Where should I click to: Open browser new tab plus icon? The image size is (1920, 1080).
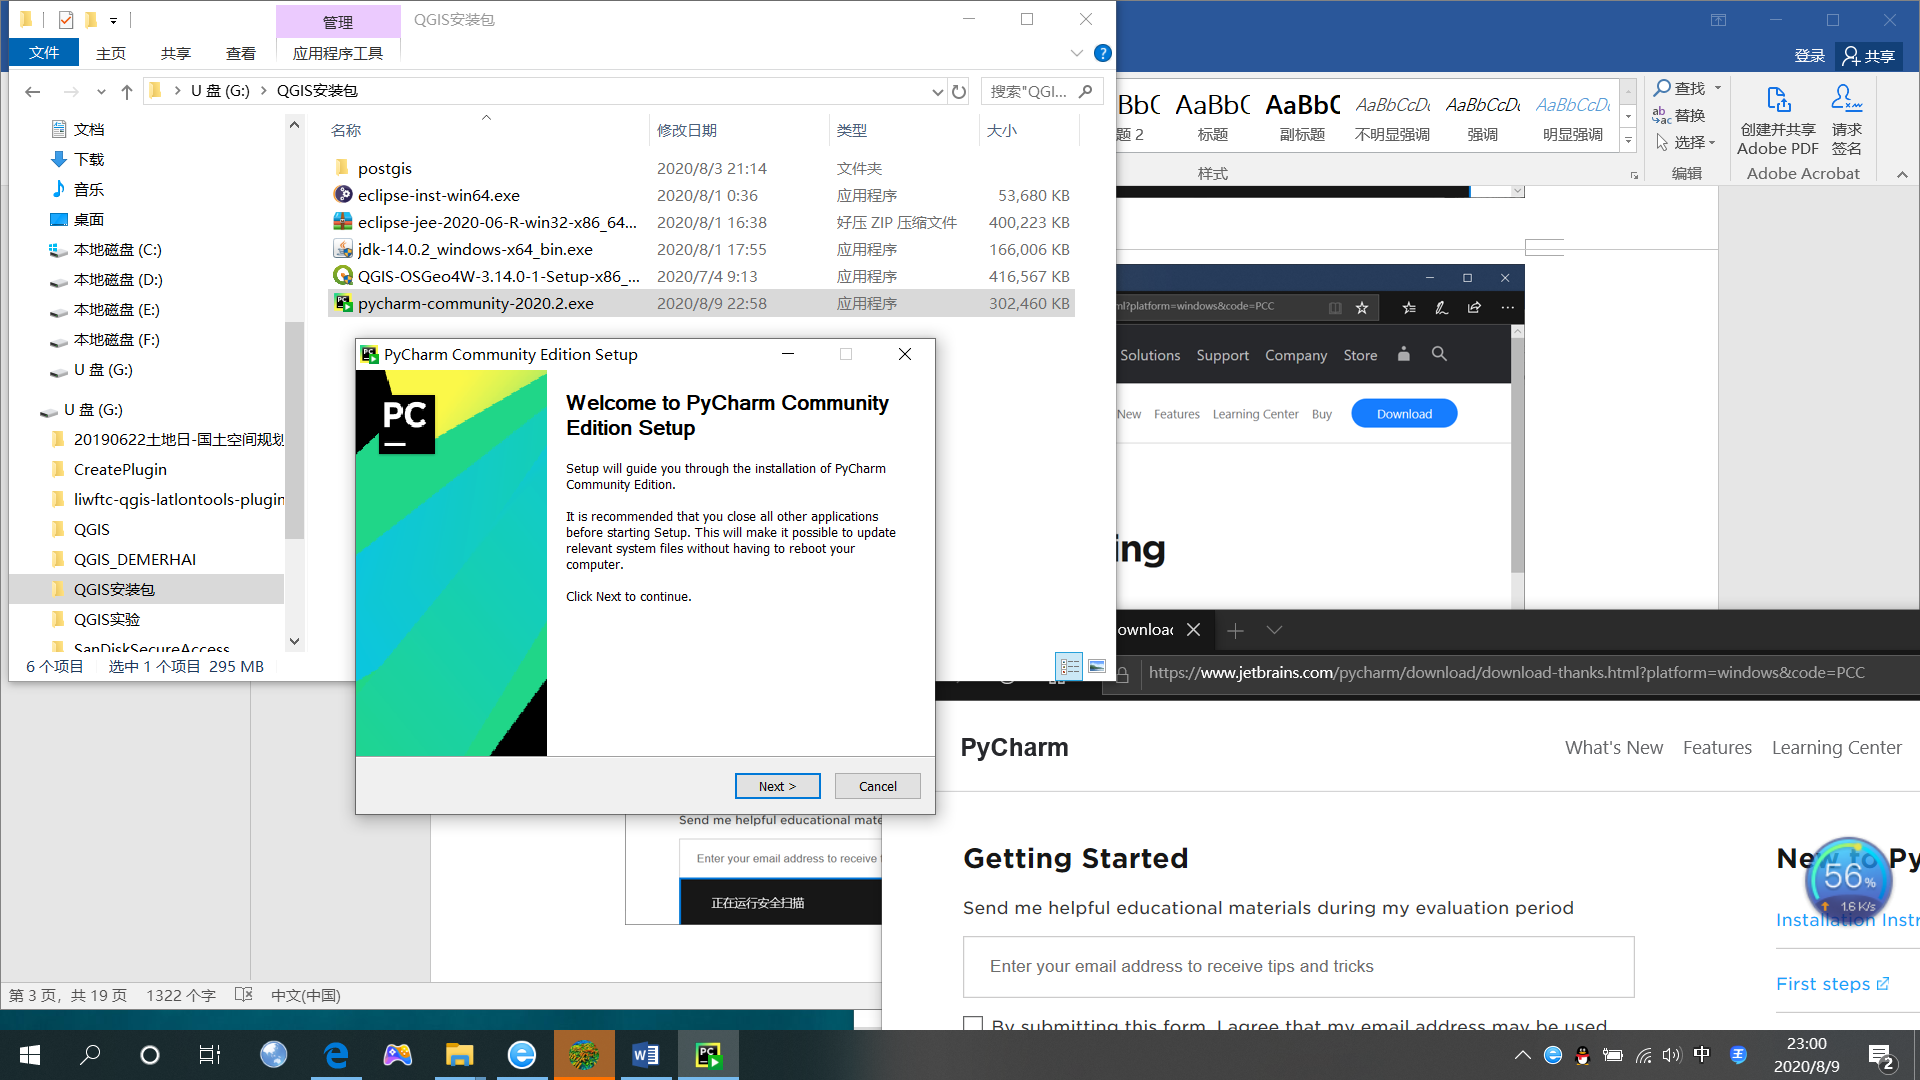click(1235, 630)
